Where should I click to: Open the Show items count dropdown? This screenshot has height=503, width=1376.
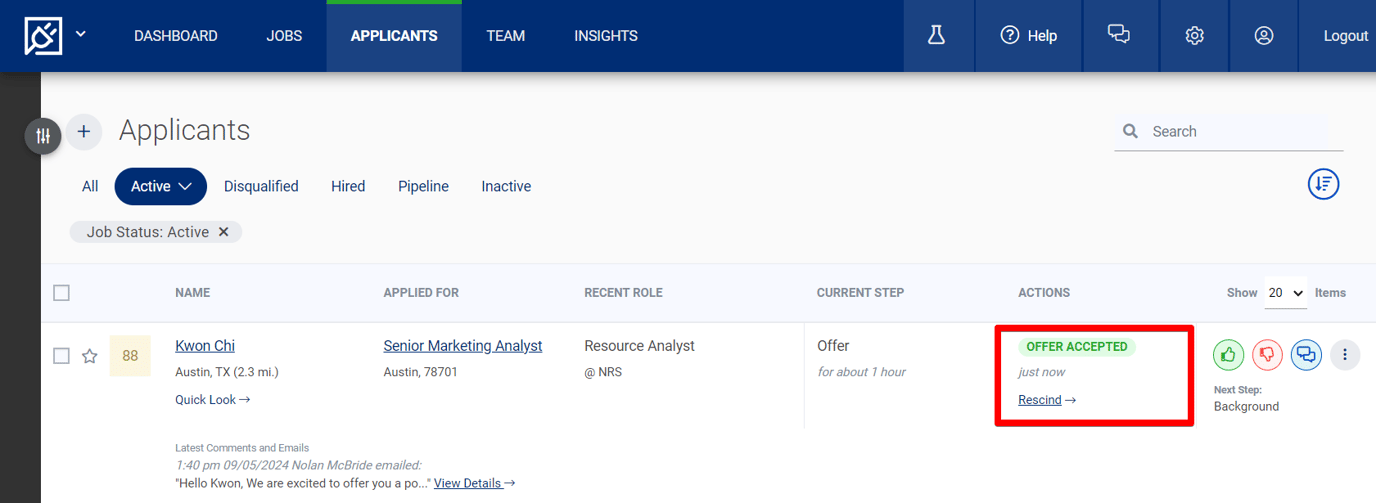point(1285,293)
